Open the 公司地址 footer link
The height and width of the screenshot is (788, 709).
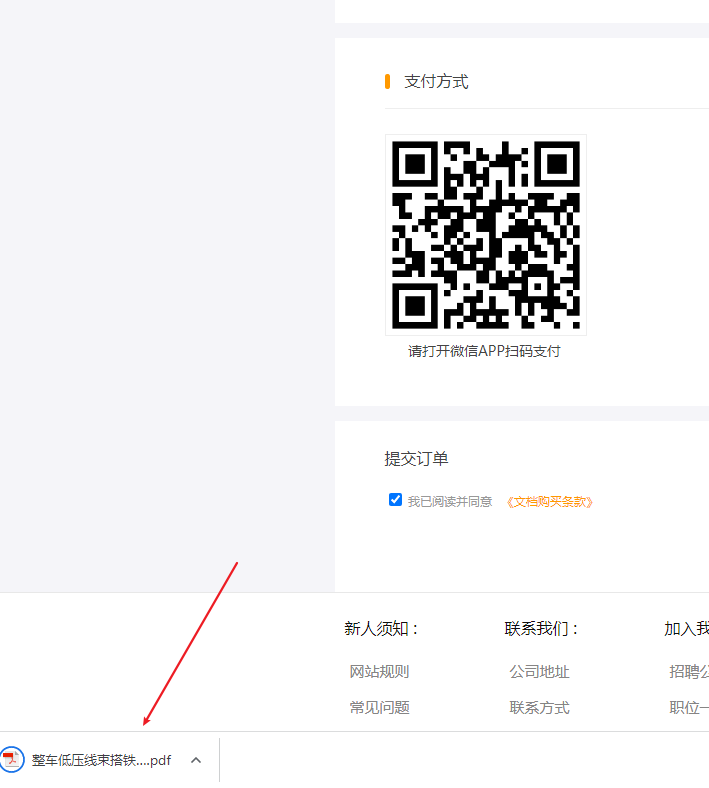539,671
